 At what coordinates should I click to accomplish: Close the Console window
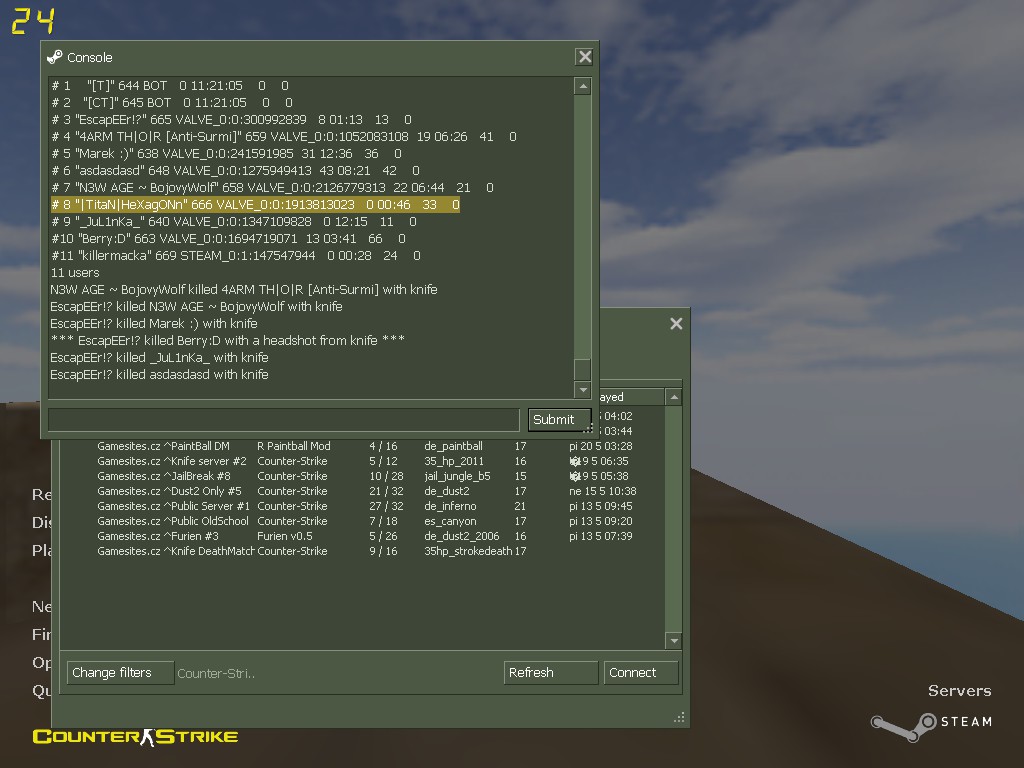[584, 57]
